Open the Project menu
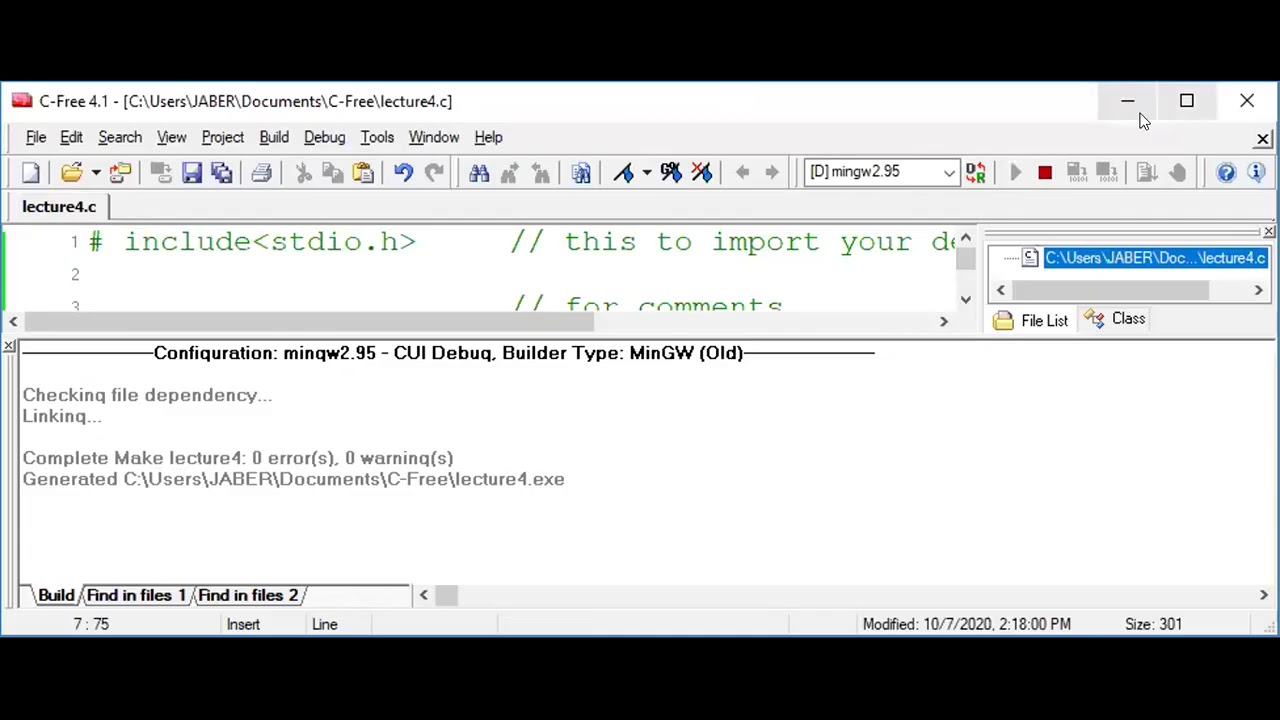The height and width of the screenshot is (720, 1280). pos(223,137)
